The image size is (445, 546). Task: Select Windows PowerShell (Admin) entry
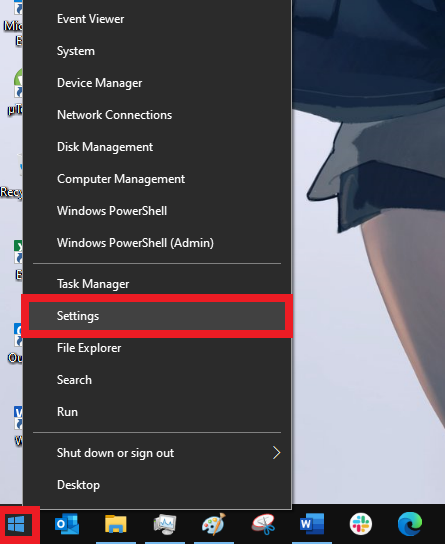157,243
